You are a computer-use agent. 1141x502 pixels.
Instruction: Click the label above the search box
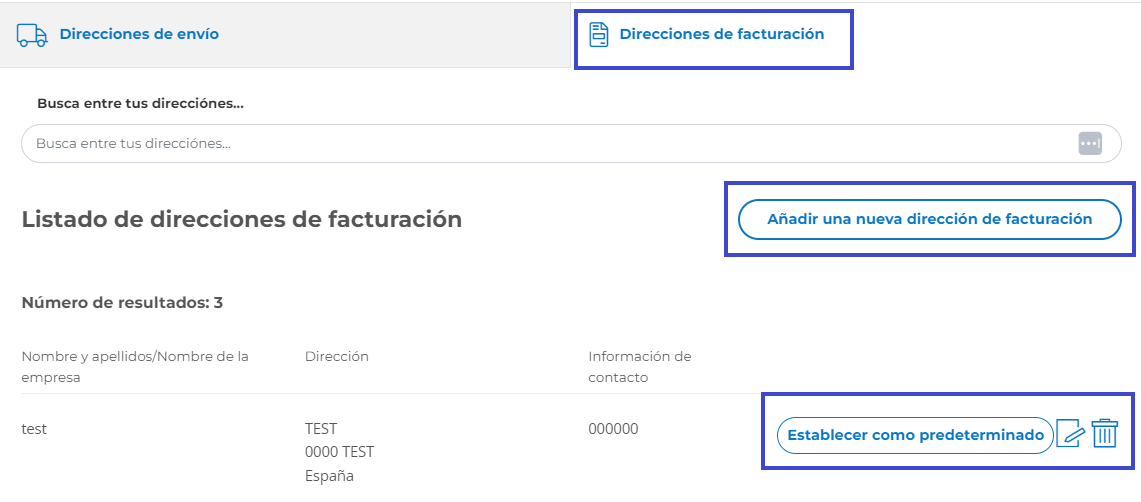point(140,103)
